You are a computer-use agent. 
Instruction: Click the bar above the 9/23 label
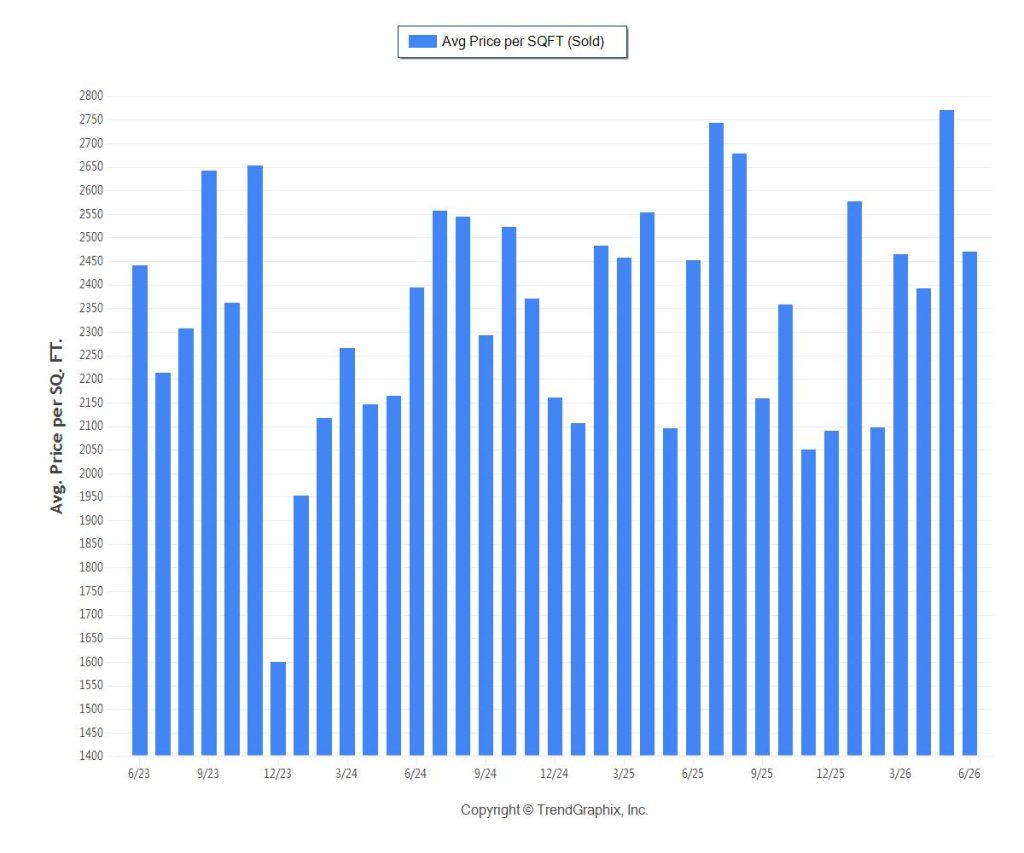tap(209, 463)
